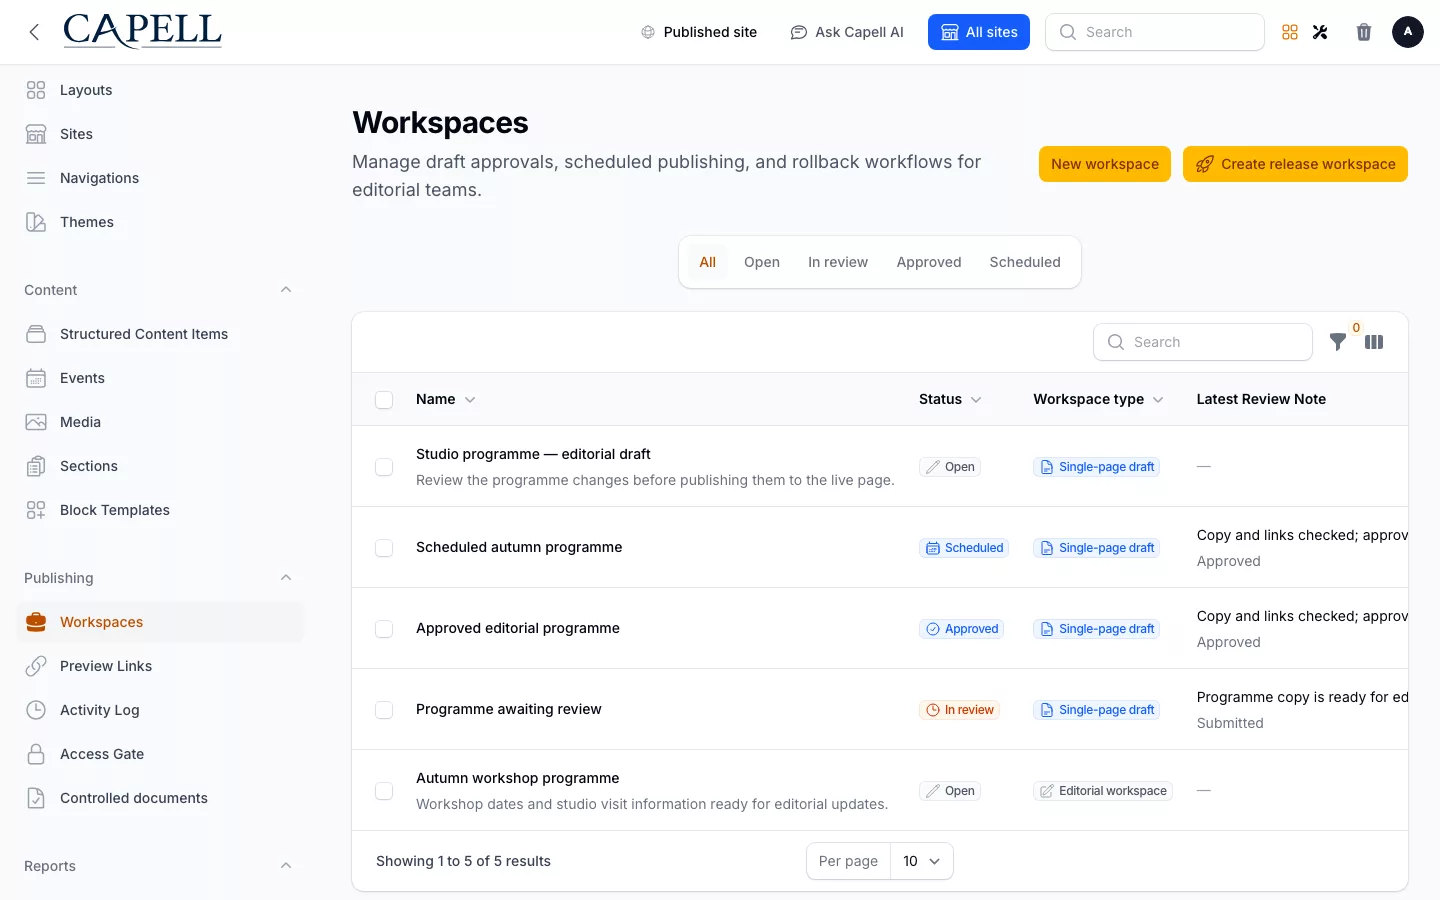Sort by Workspace type column
1440x900 pixels.
point(1098,399)
